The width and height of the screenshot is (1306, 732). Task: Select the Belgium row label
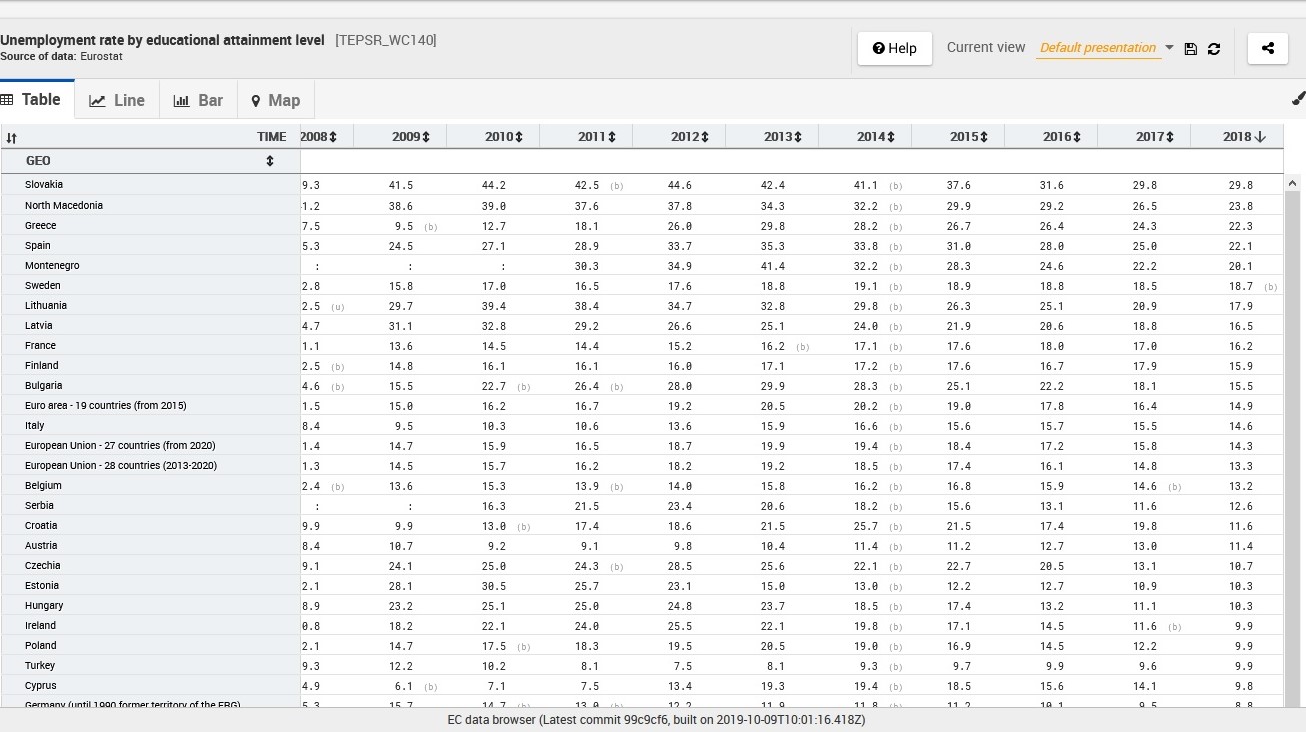[43, 485]
